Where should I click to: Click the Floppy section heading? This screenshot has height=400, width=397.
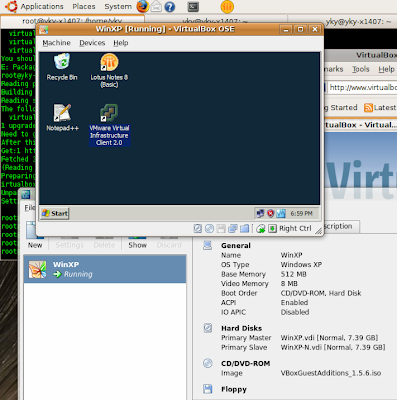click(x=234, y=389)
